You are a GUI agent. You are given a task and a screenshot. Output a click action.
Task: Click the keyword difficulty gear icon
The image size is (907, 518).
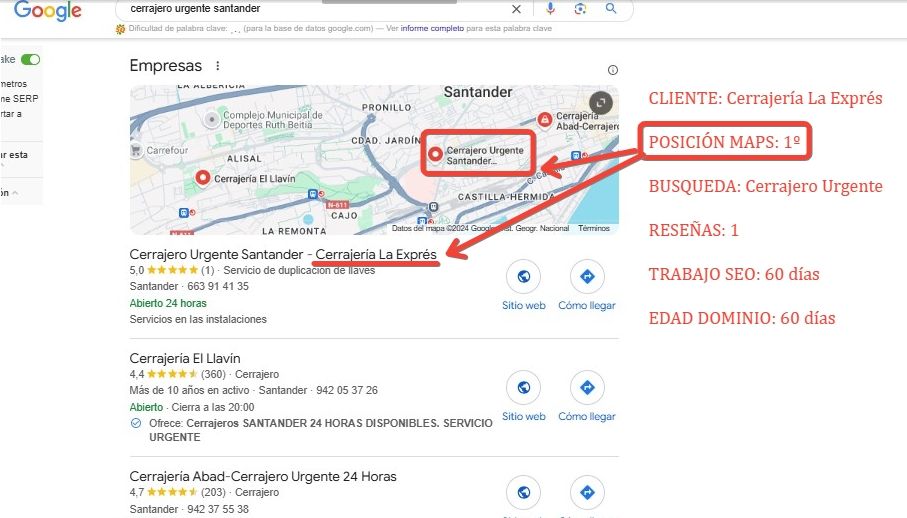pos(120,29)
